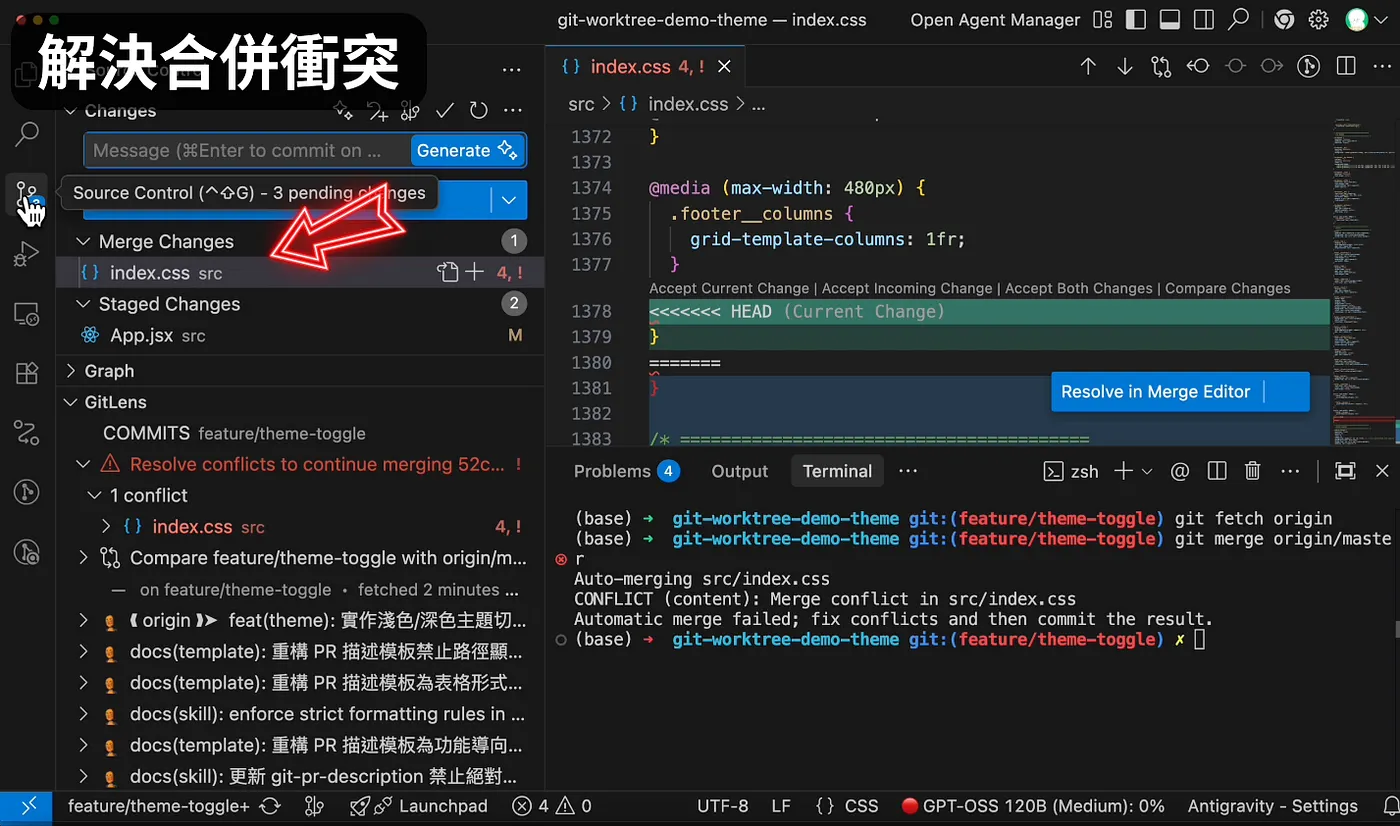Toggle the primary sidebar layout
This screenshot has height=826, width=1400.
(x=1135, y=20)
